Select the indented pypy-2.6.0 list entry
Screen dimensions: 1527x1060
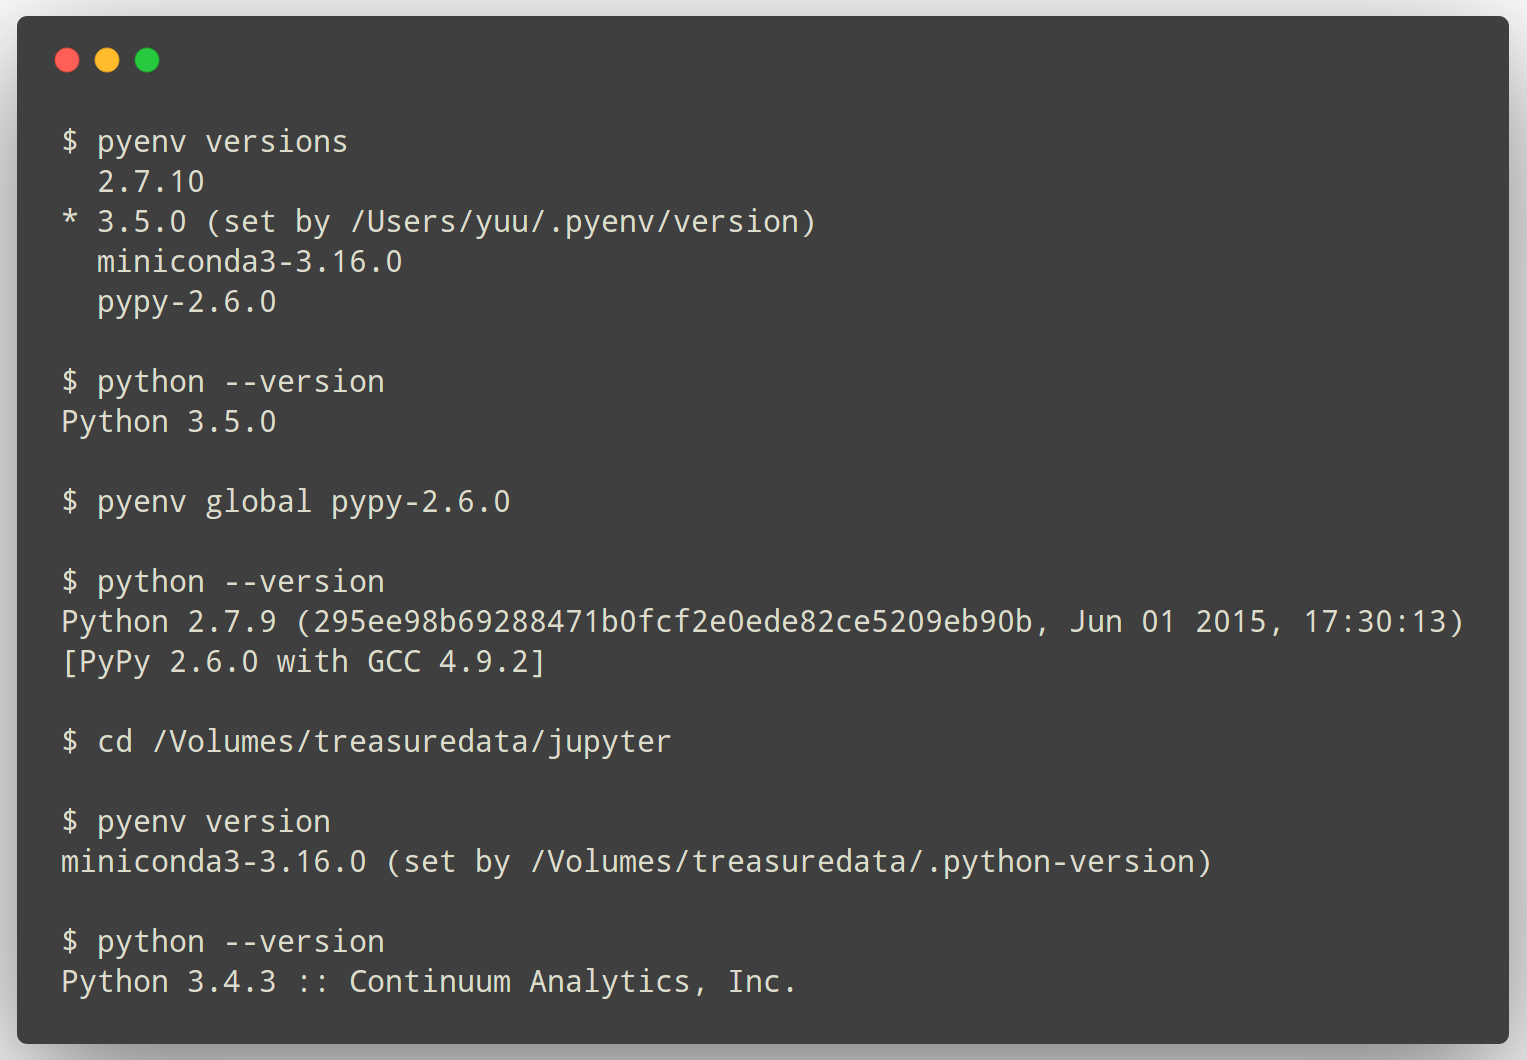pyautogui.click(x=186, y=302)
